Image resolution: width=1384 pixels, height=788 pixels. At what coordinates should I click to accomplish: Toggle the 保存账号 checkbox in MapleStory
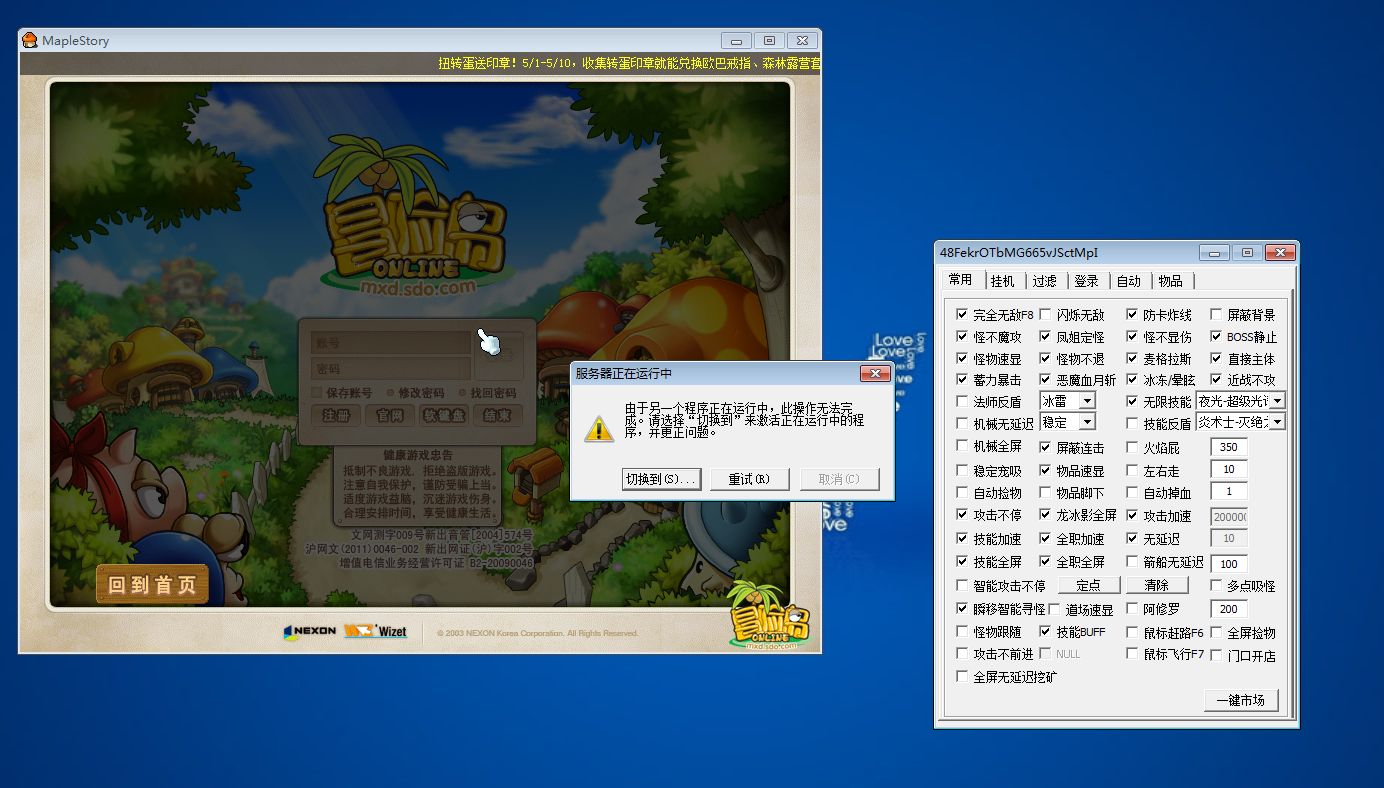317,393
